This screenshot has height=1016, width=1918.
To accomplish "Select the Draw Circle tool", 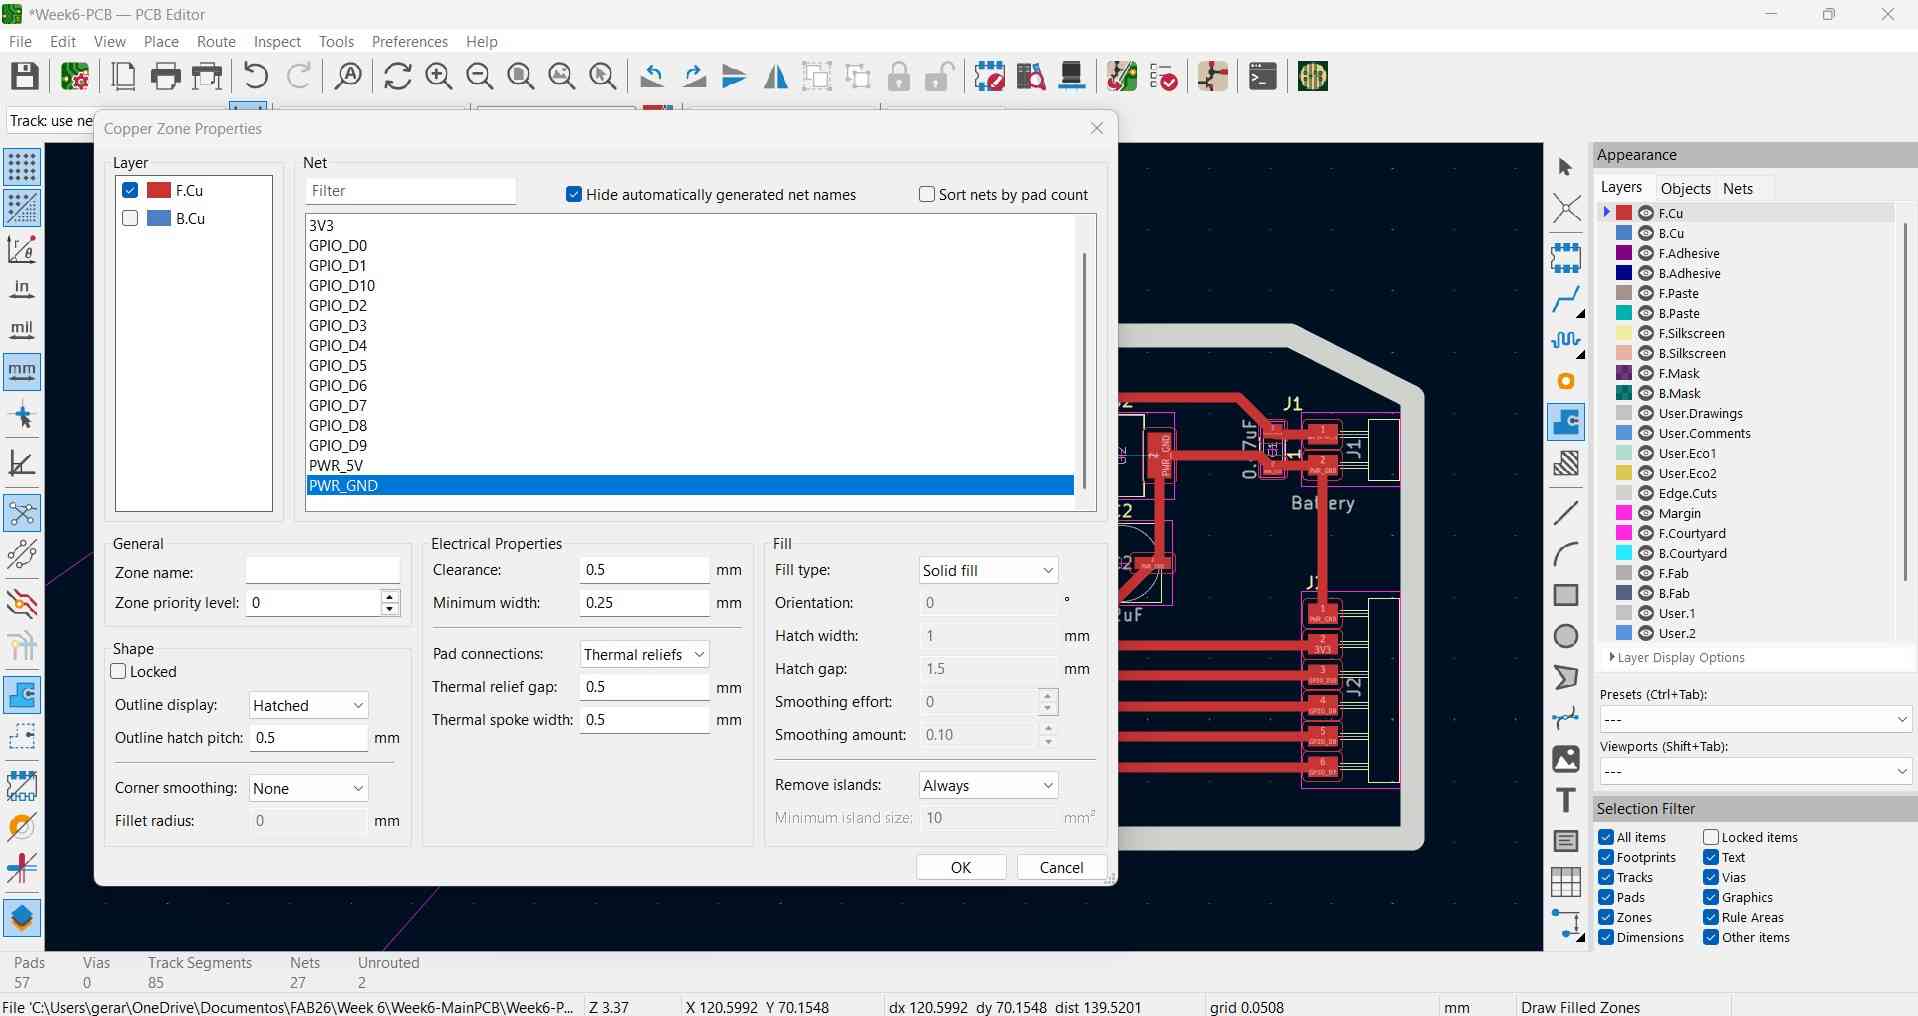I will tap(1566, 636).
